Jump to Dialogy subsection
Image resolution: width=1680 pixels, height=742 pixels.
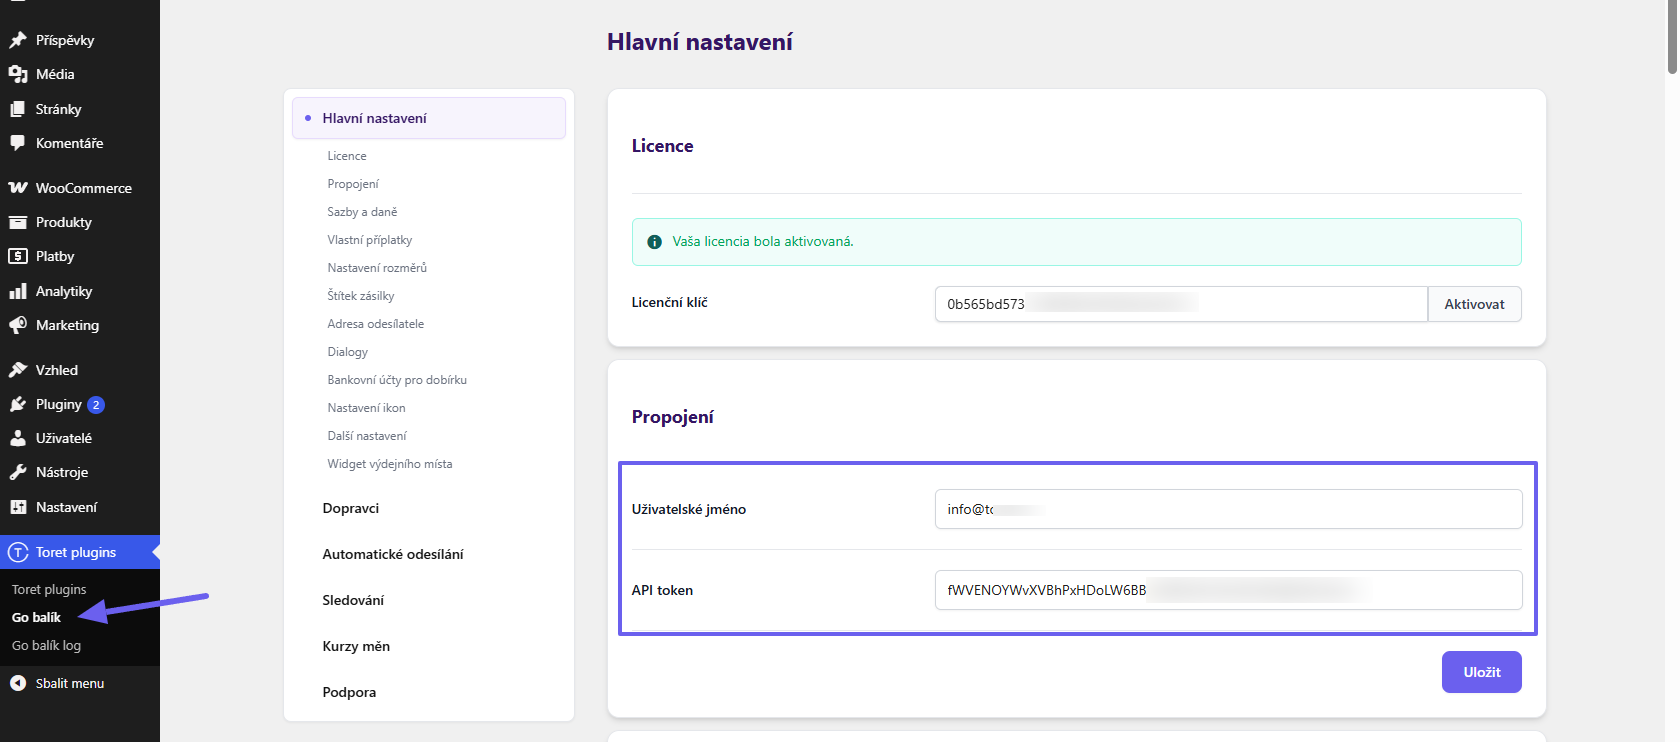pyautogui.click(x=348, y=352)
